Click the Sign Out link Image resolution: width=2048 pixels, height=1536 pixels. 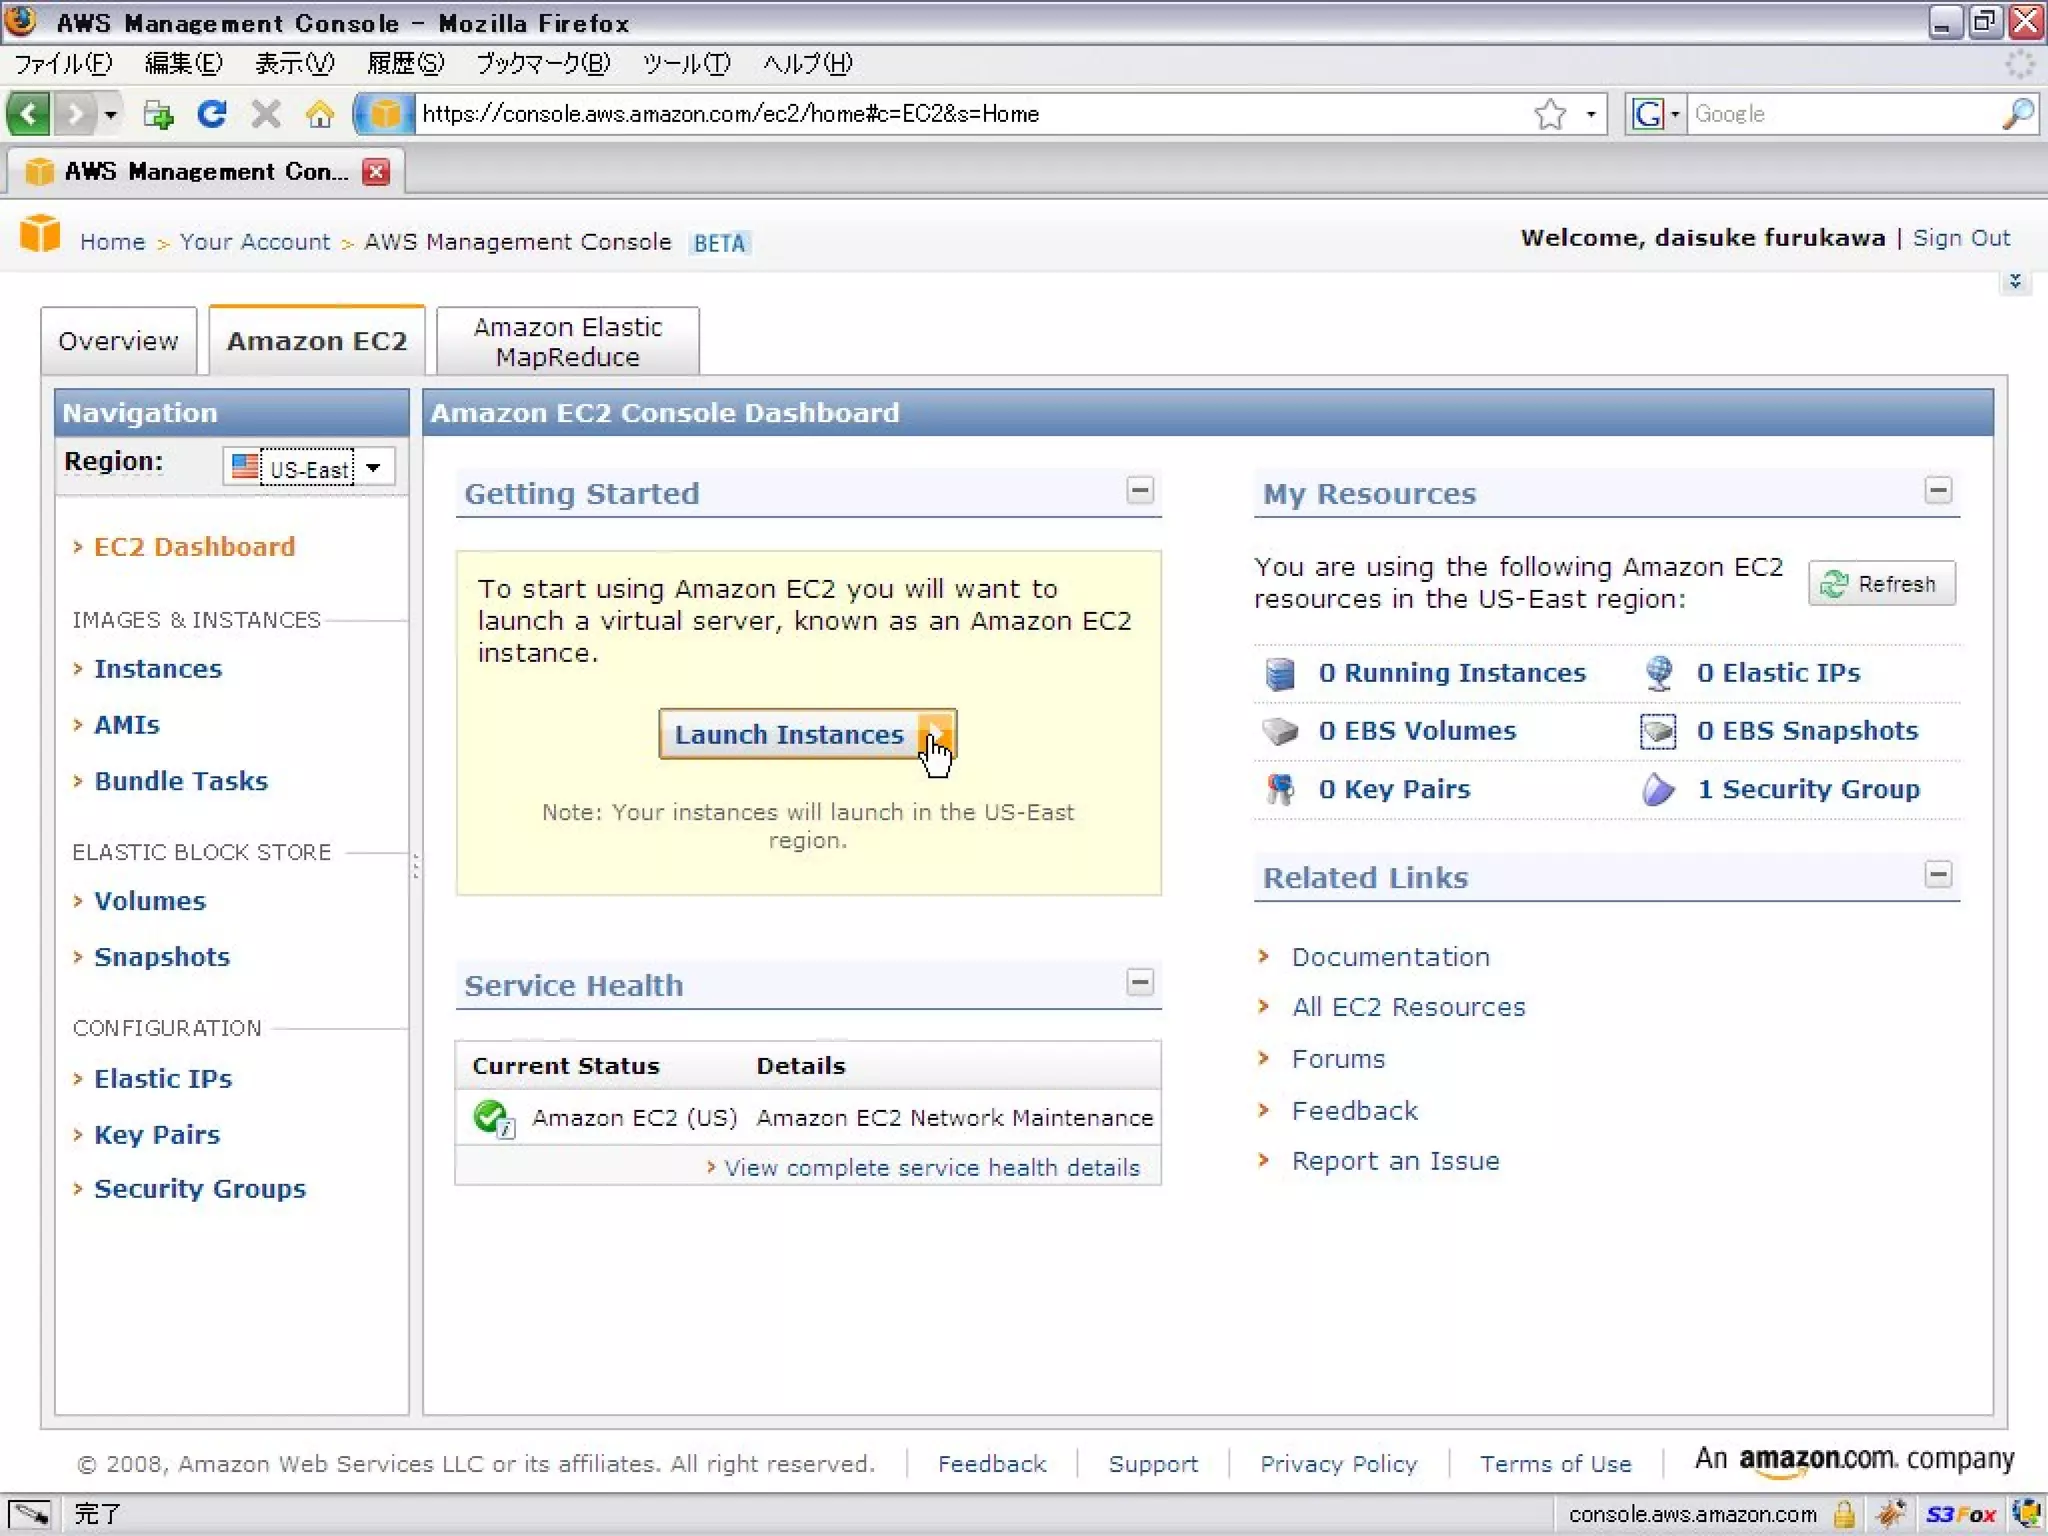(1960, 238)
